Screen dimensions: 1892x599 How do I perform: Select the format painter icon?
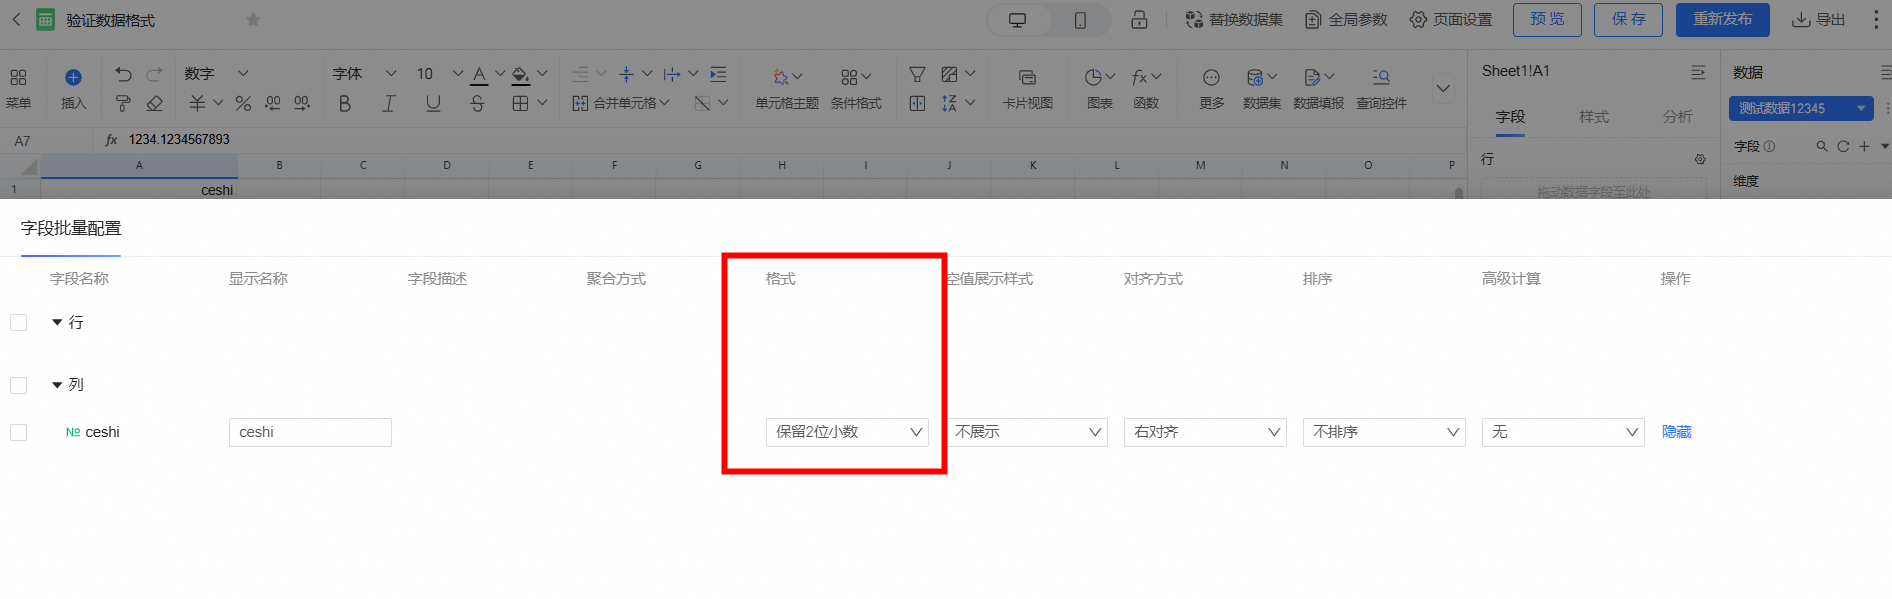(x=123, y=103)
